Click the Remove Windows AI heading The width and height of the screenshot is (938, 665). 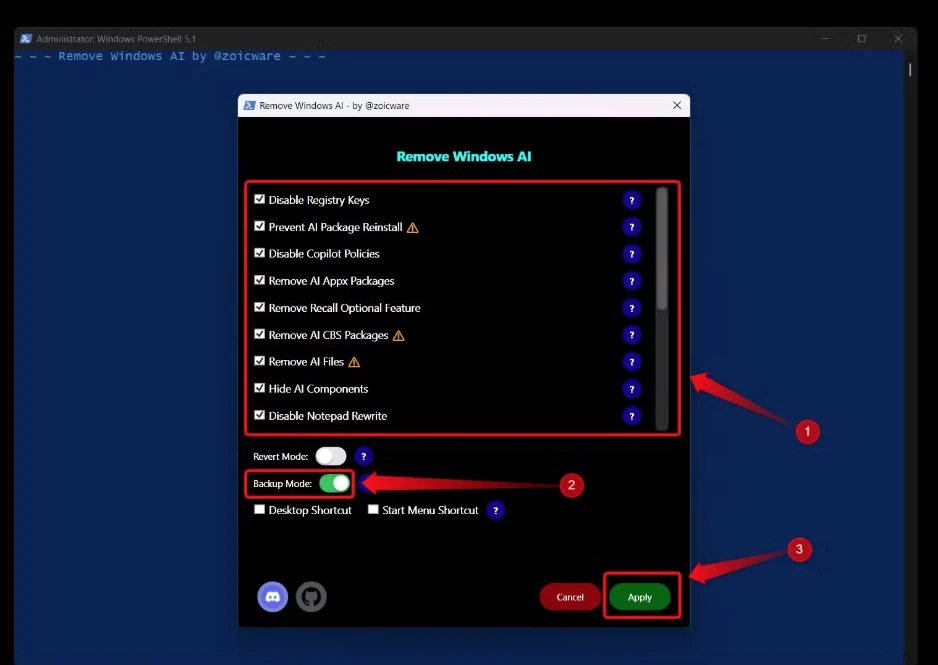coord(464,157)
